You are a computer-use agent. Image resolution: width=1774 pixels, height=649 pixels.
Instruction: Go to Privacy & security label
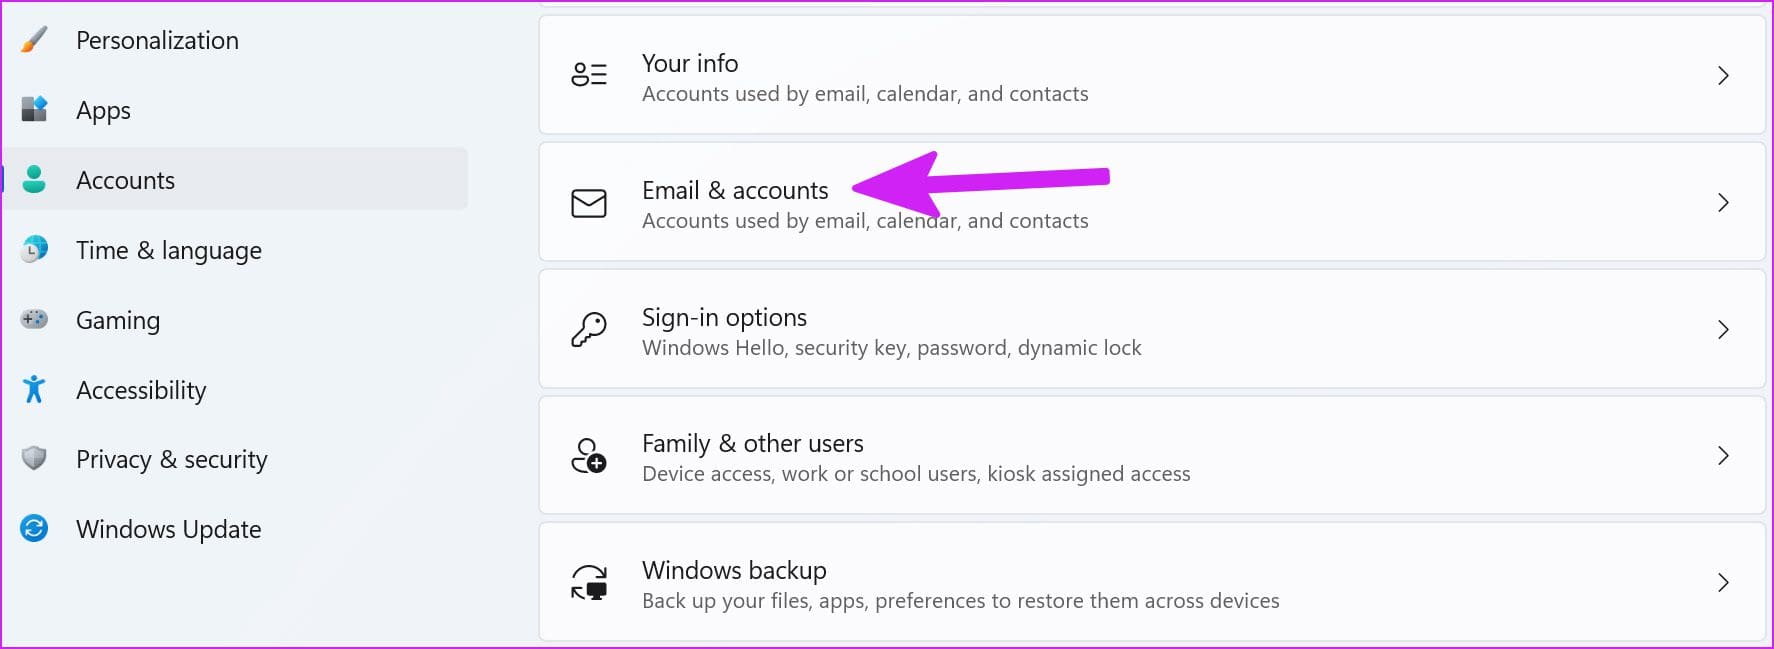[172, 459]
